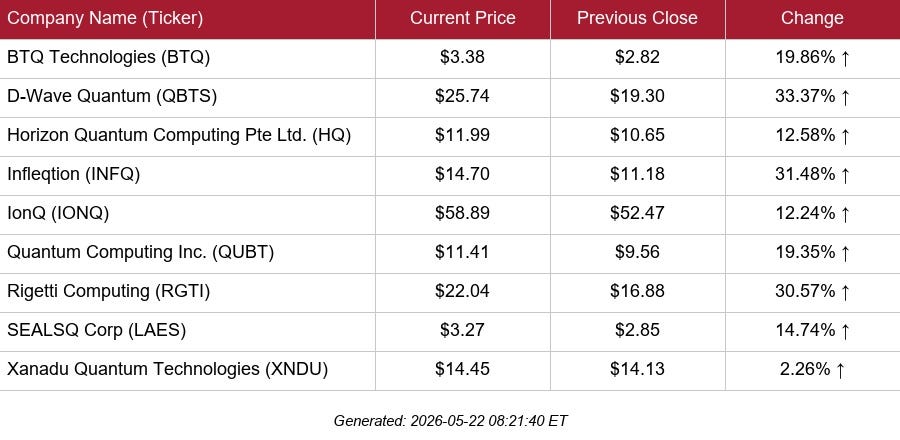
Task: Click the up arrow beside 19.86% change
Action: coord(844,58)
